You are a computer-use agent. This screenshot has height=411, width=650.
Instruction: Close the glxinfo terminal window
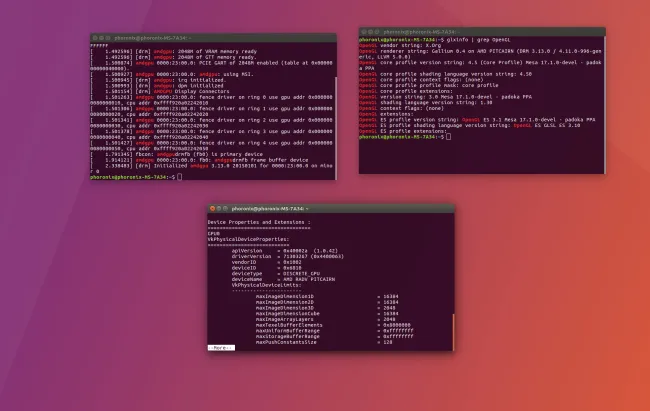364,32
